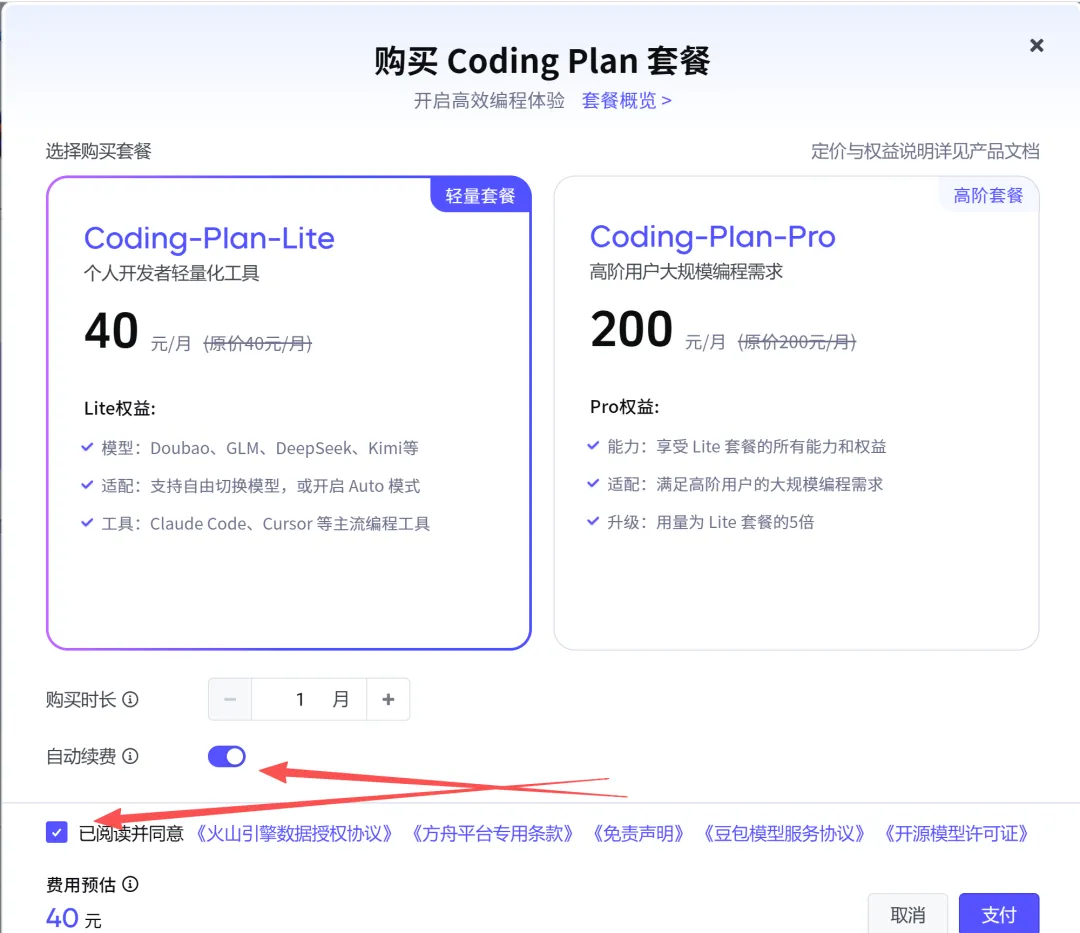Close the Coding Plan purchase dialog
This screenshot has height=933, width=1080.
pos(1036,45)
